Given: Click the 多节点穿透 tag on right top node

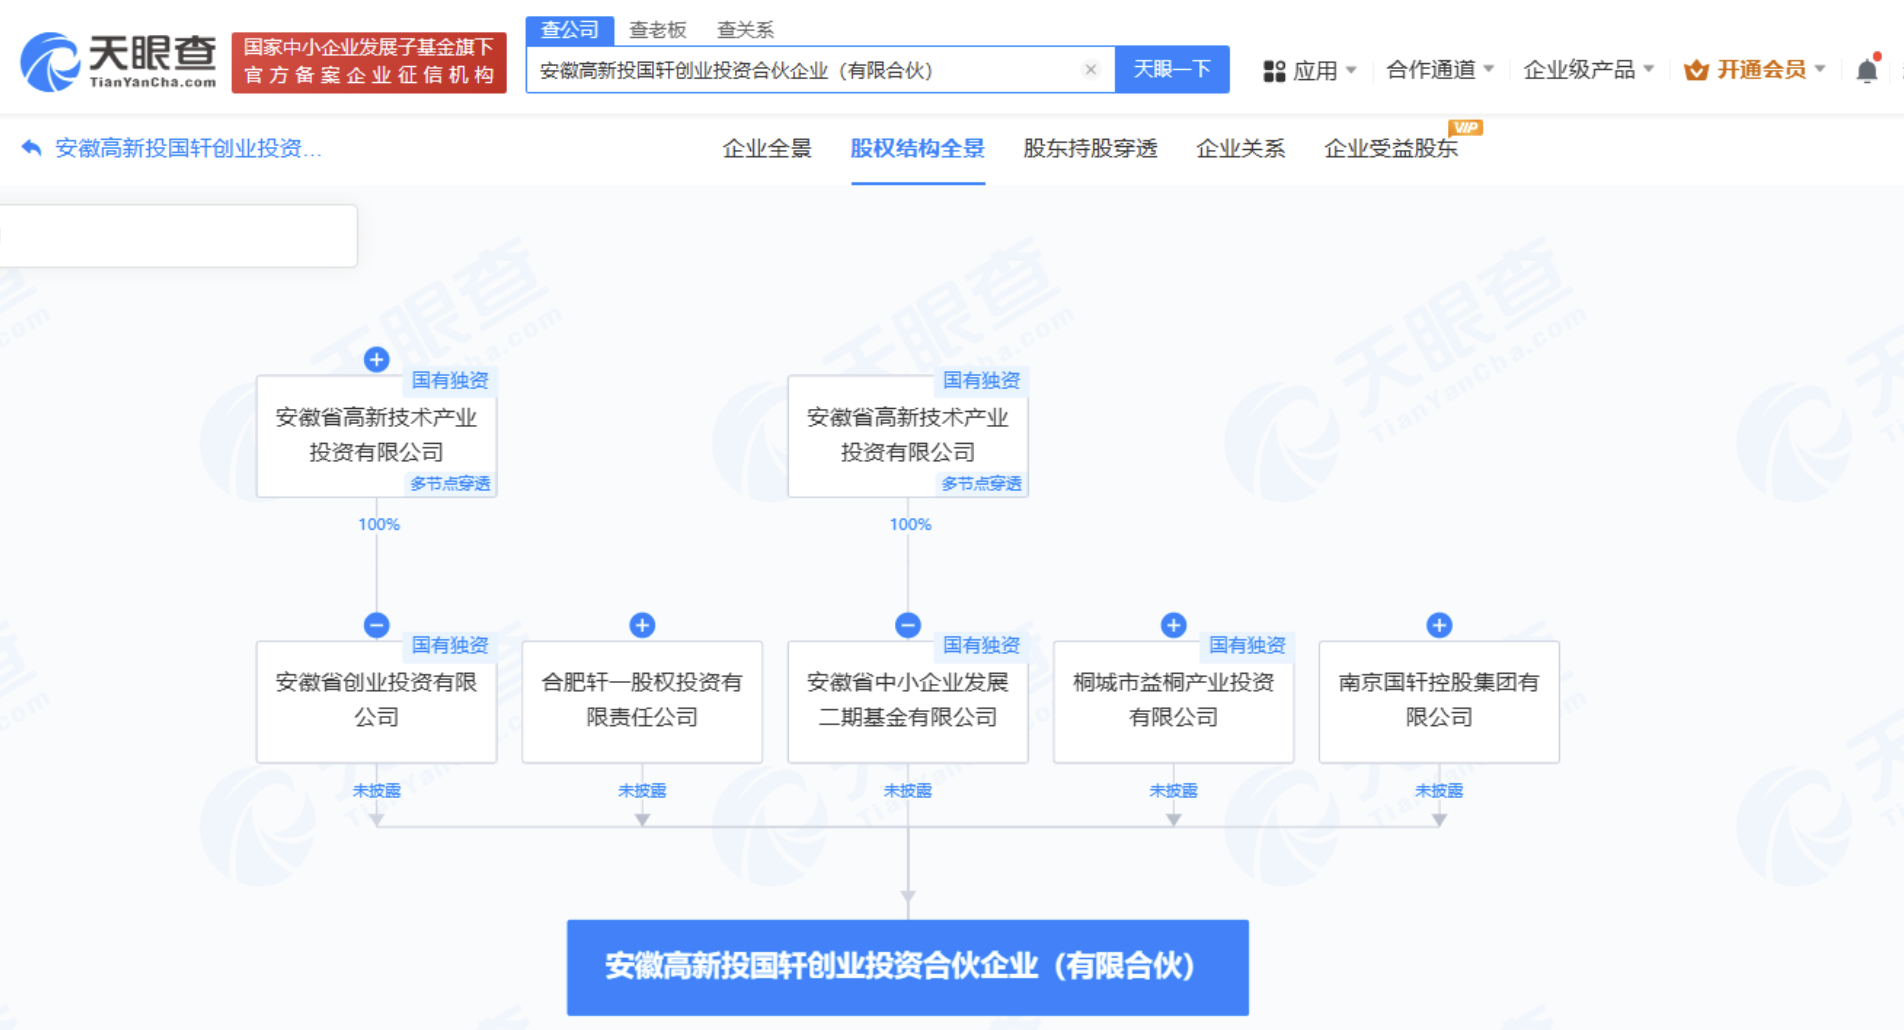Looking at the screenshot, I should [981, 484].
